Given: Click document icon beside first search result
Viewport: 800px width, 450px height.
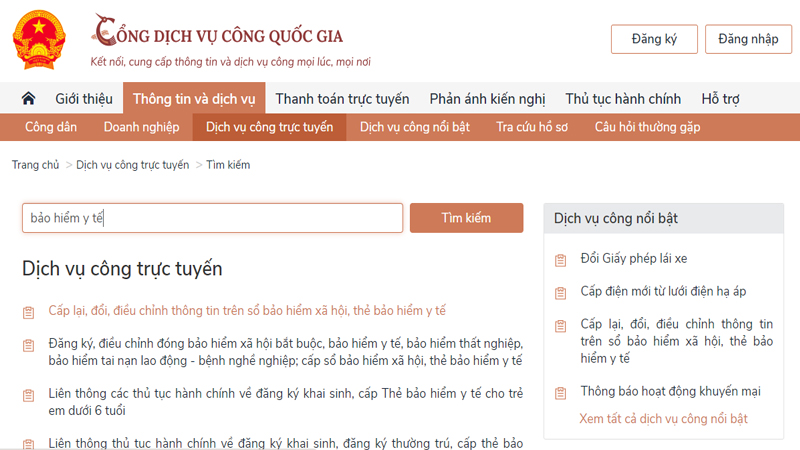Looking at the screenshot, I should click(x=29, y=312).
